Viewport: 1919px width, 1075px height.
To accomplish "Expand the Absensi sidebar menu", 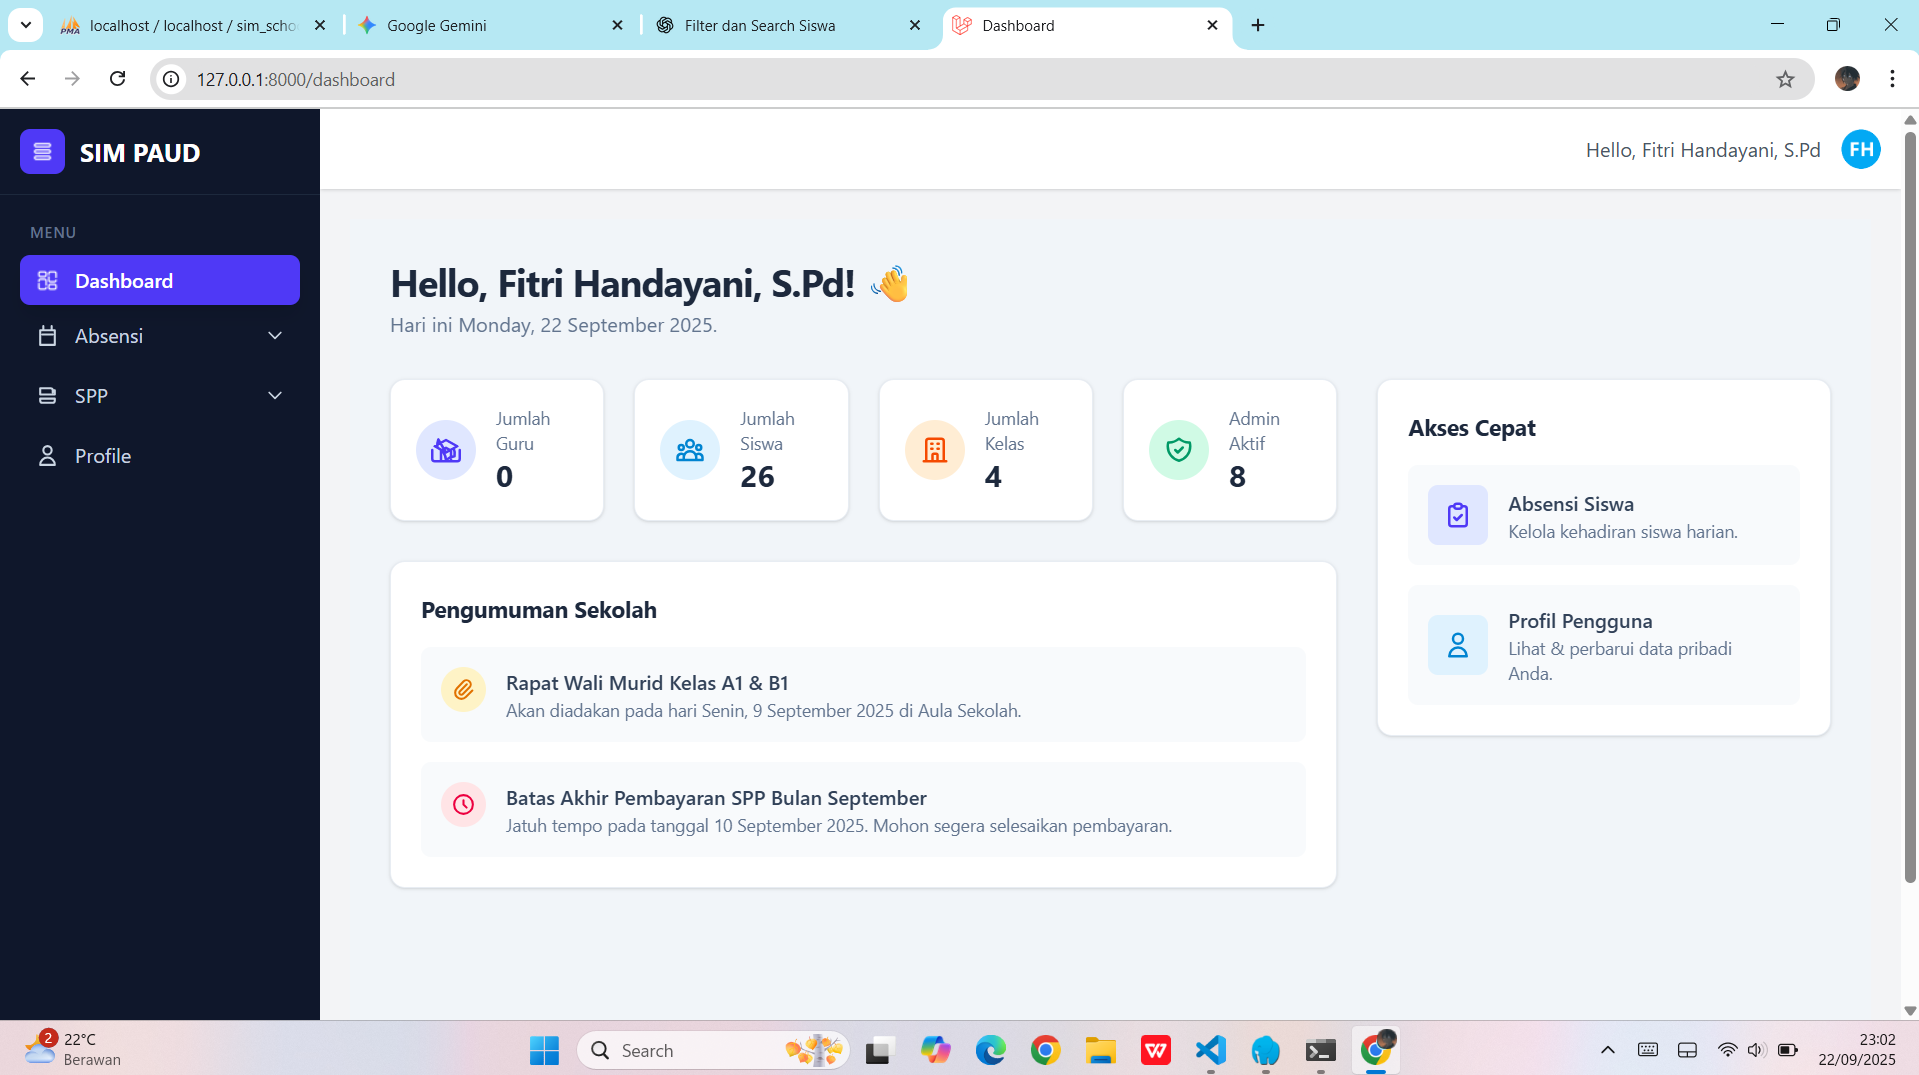I will click(160, 336).
